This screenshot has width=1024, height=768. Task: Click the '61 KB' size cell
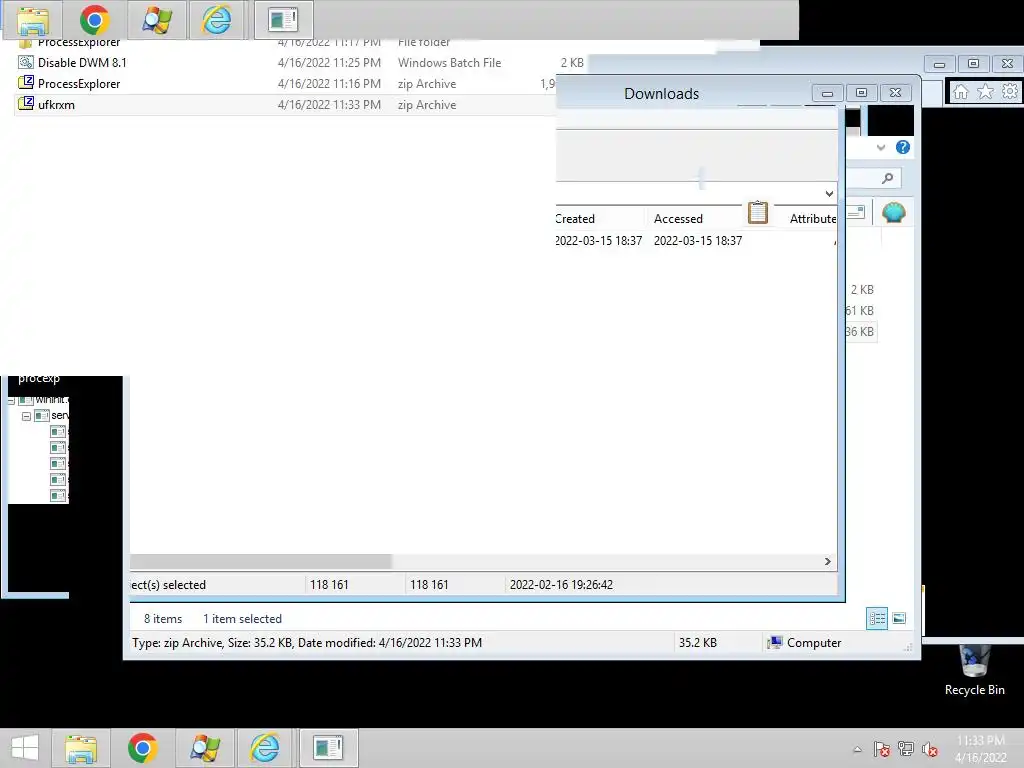(x=859, y=311)
